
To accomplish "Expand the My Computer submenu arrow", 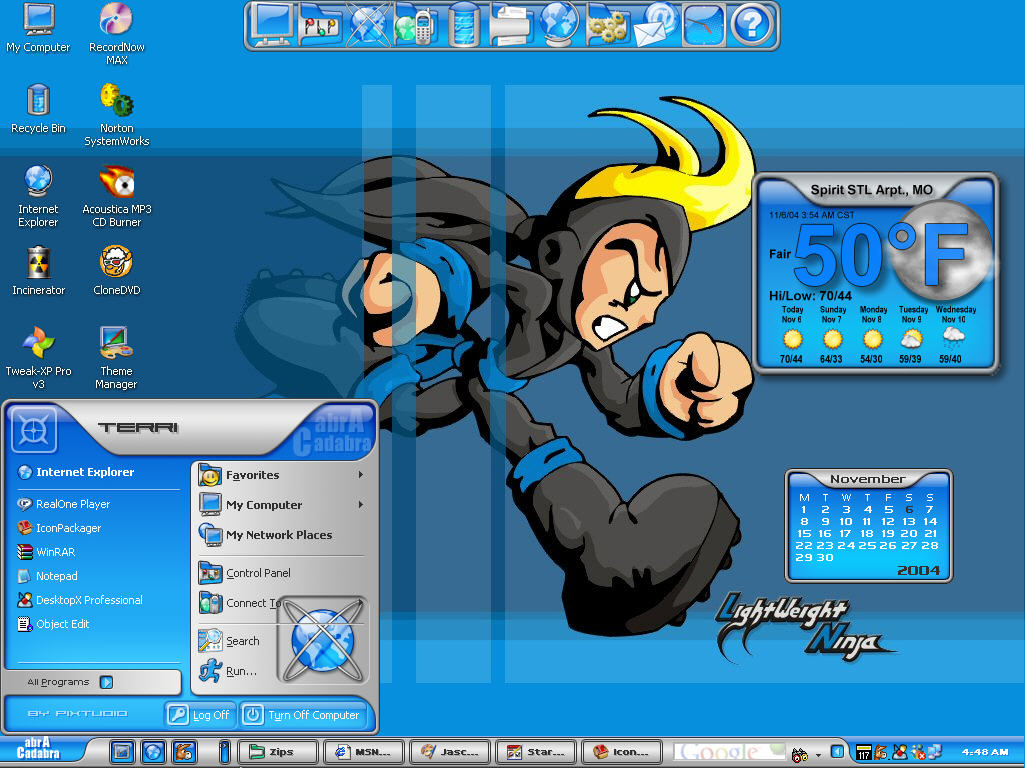I will (360, 505).
